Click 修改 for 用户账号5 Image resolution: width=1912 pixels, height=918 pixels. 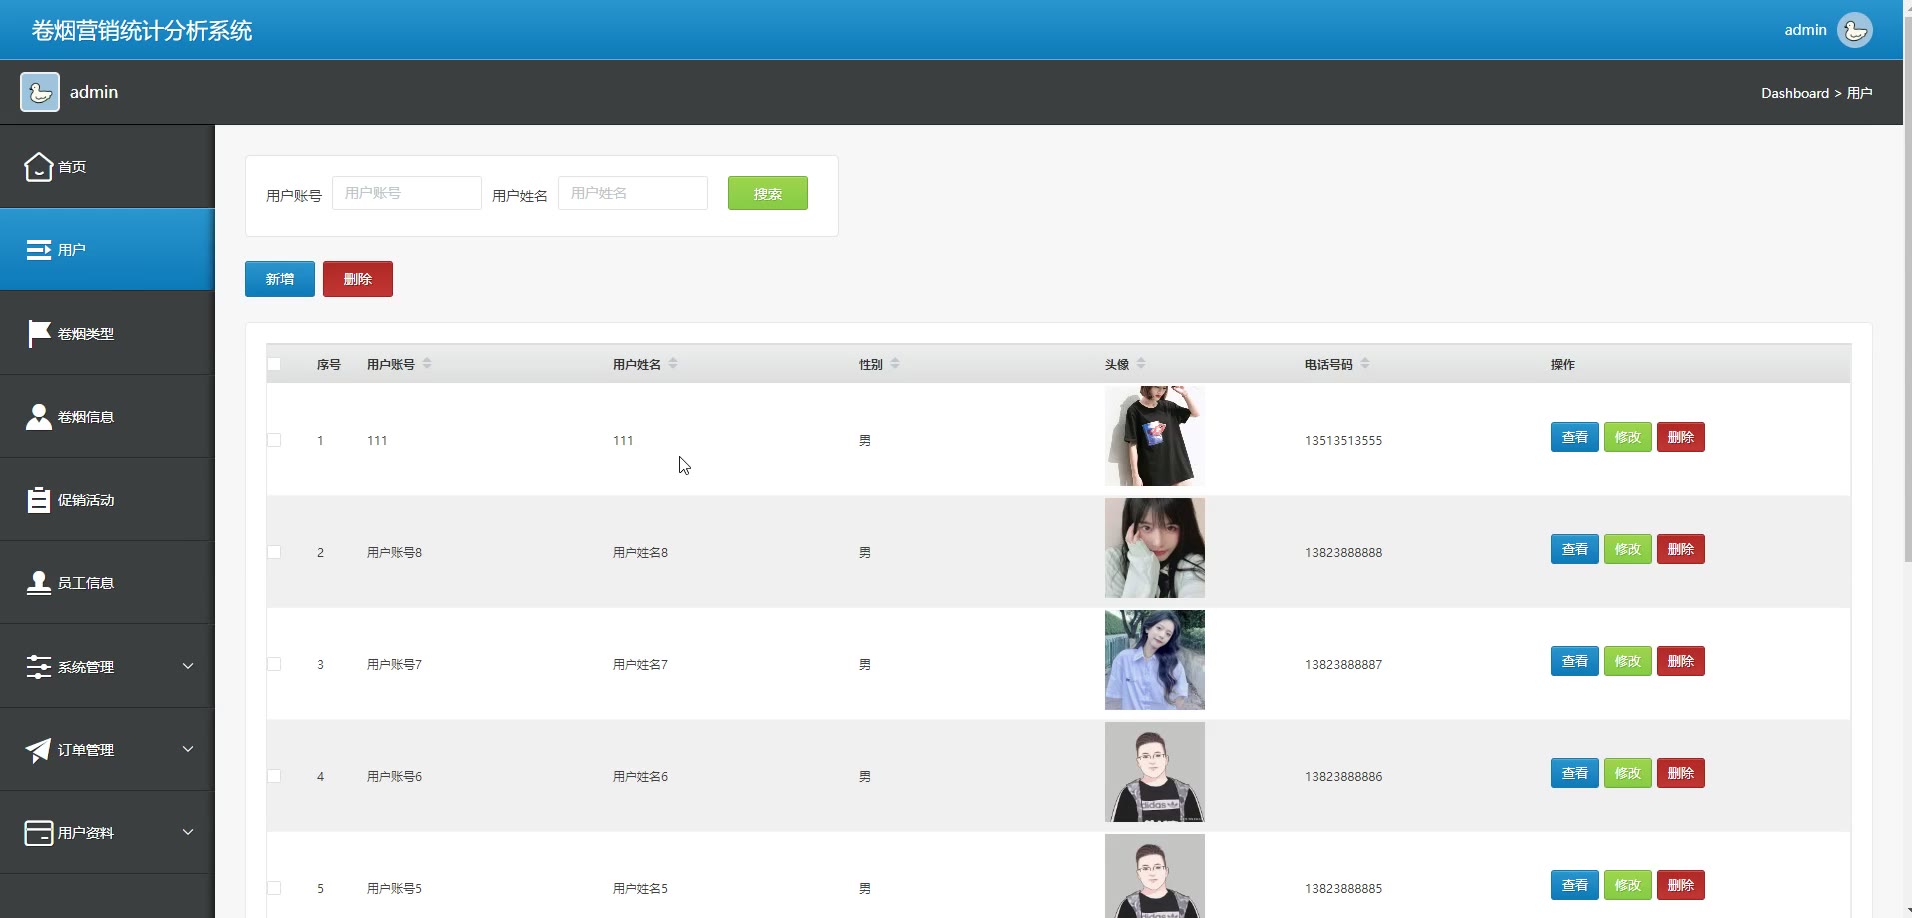[x=1628, y=885]
